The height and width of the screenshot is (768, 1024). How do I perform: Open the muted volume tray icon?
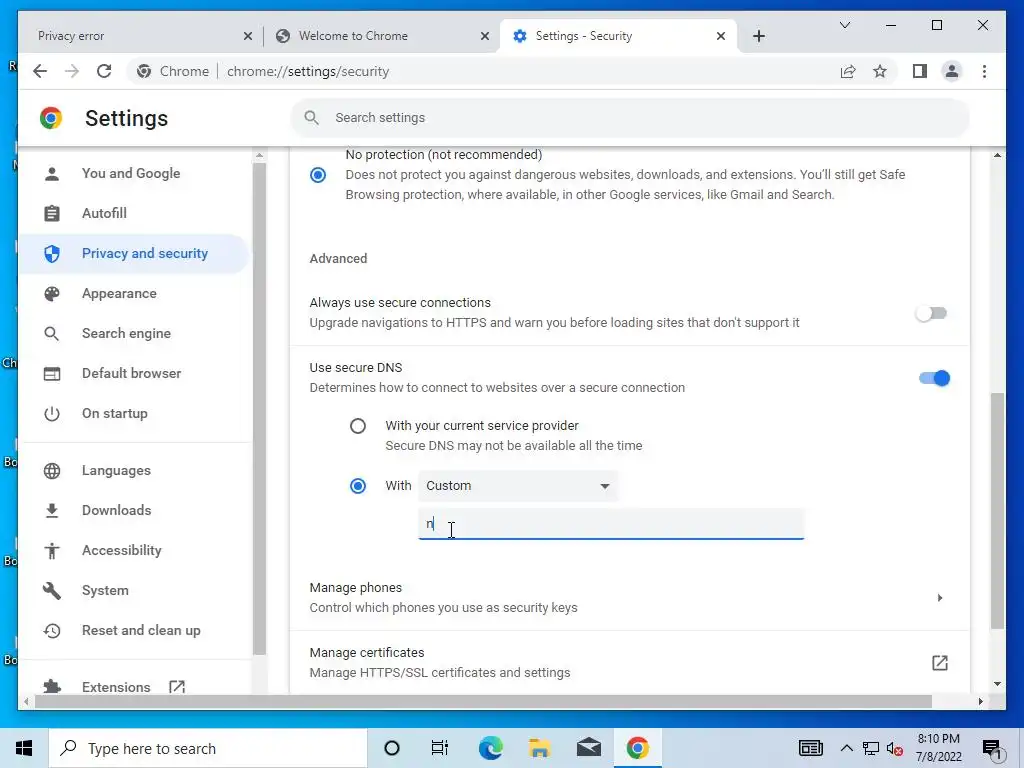pyautogui.click(x=895, y=749)
